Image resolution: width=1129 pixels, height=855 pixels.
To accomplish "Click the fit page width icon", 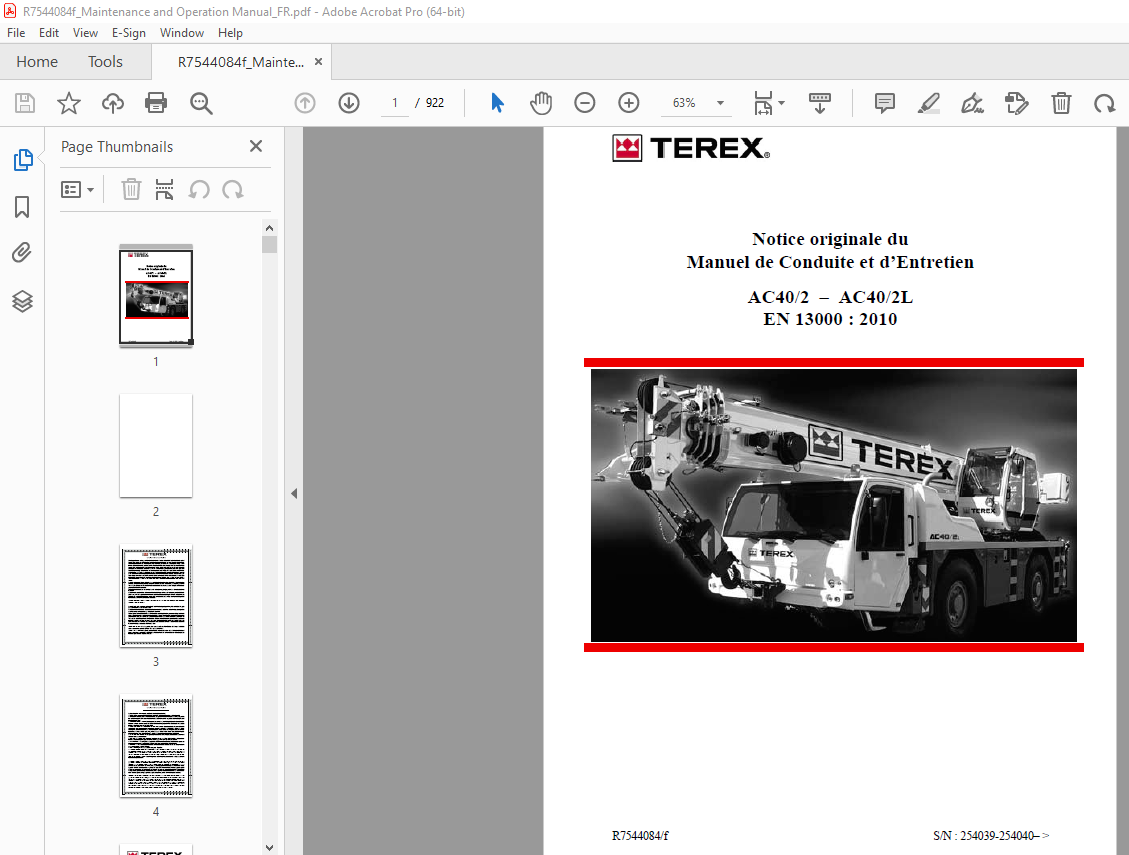I will click(x=763, y=103).
